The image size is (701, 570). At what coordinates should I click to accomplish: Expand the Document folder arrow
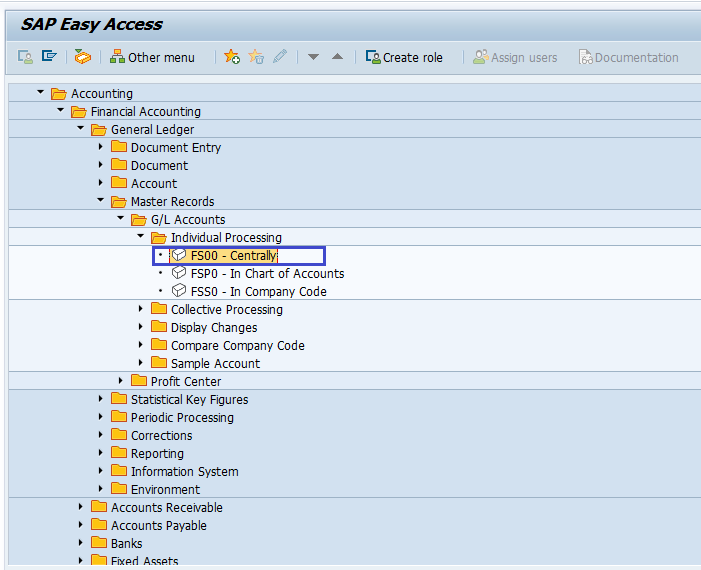point(101,165)
